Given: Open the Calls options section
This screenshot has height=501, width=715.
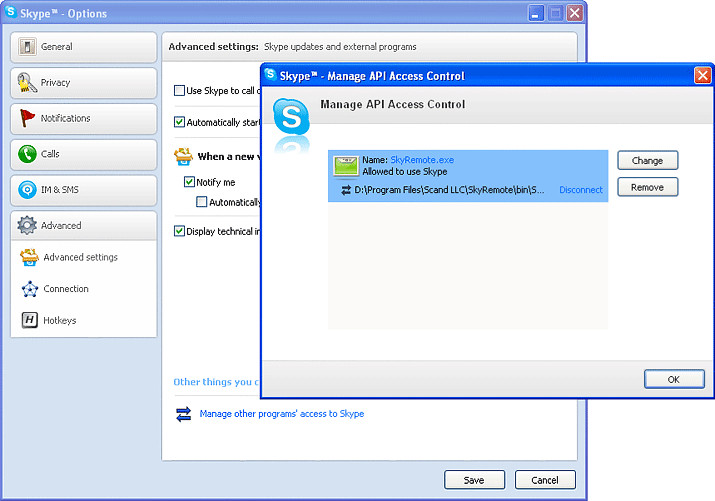Looking at the screenshot, I should tap(83, 154).
